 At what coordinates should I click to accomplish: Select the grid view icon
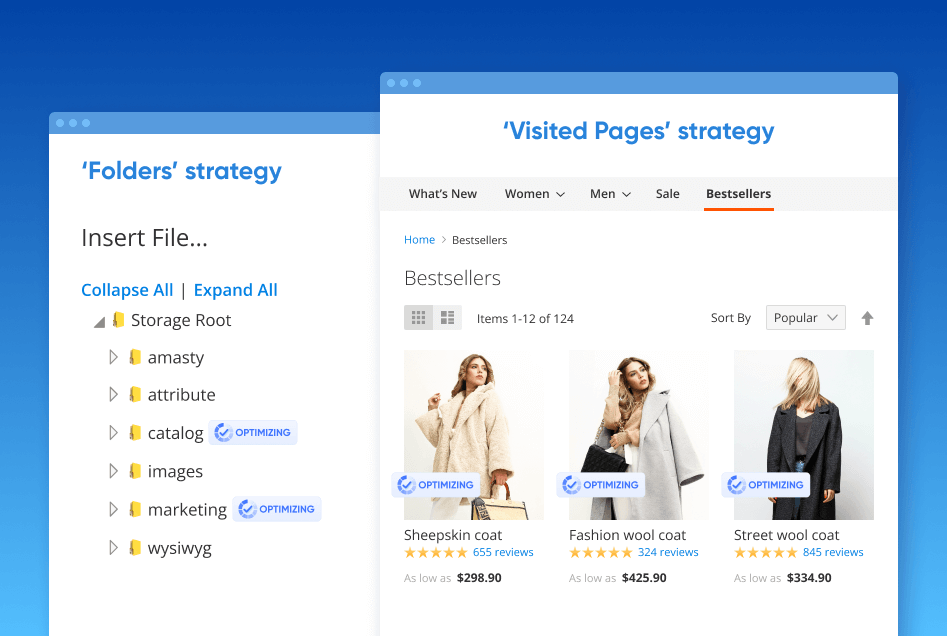pyautogui.click(x=419, y=317)
